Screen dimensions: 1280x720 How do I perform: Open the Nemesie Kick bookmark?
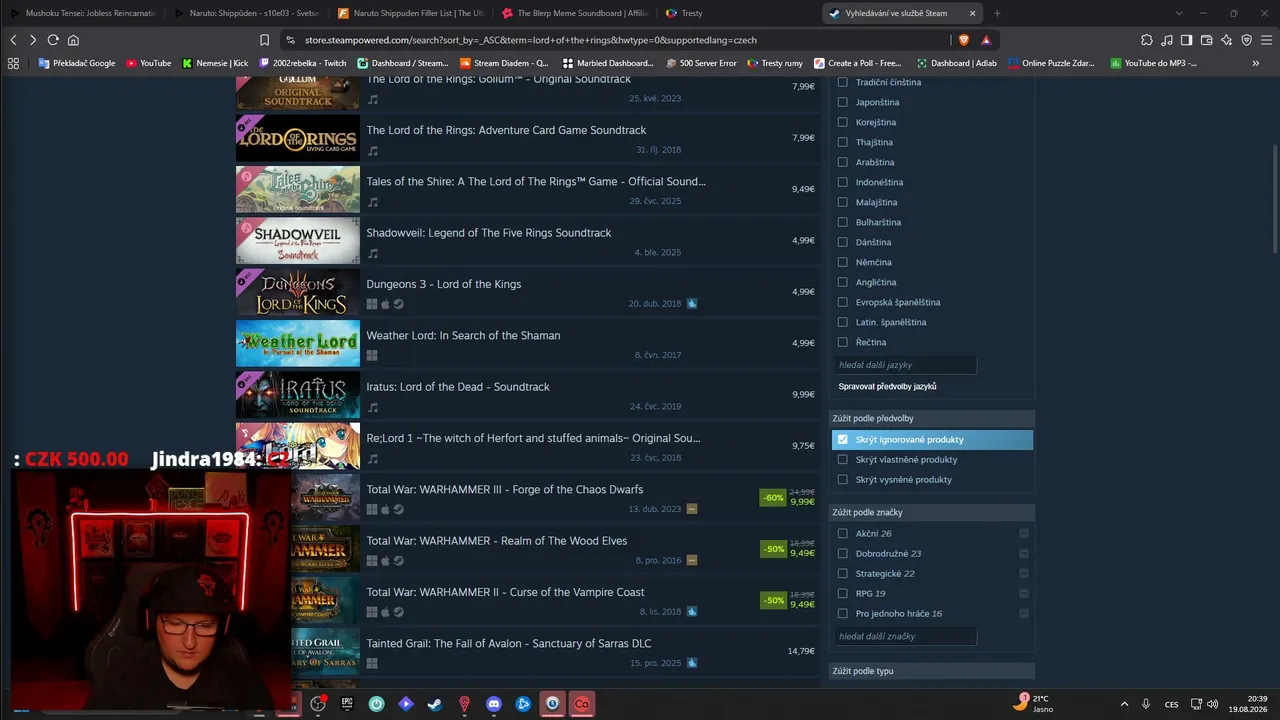point(215,63)
